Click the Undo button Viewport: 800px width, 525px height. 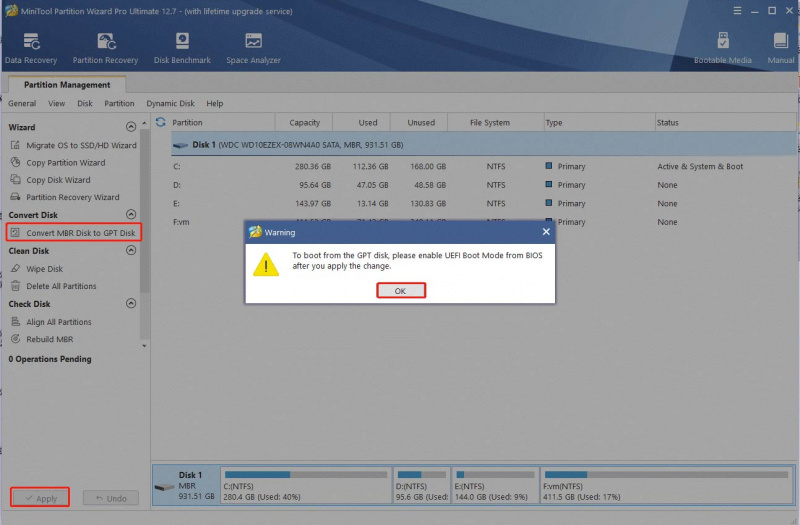coord(111,498)
